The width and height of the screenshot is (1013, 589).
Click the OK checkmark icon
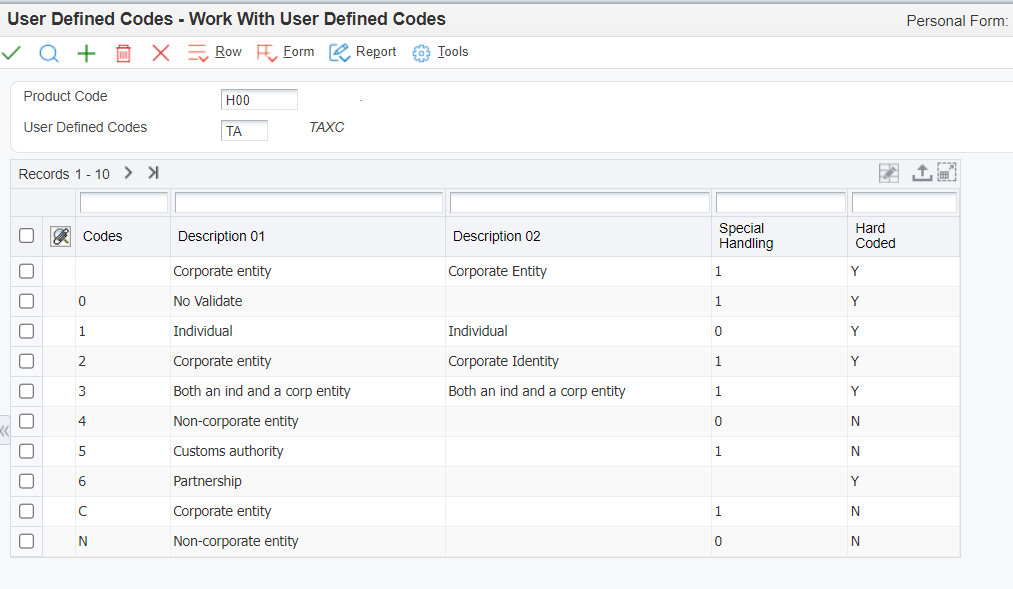(11, 52)
